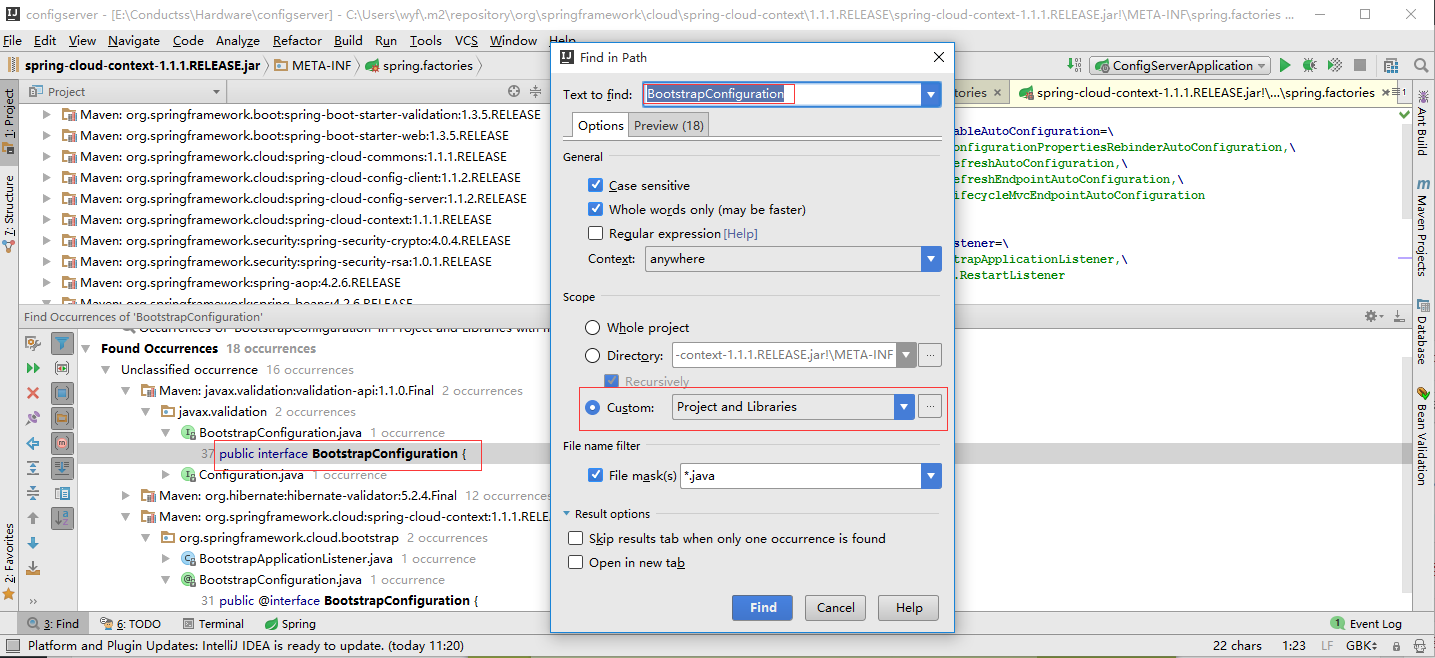Click the Find button in dialog
The image size is (1435, 658).
pyautogui.click(x=763, y=607)
